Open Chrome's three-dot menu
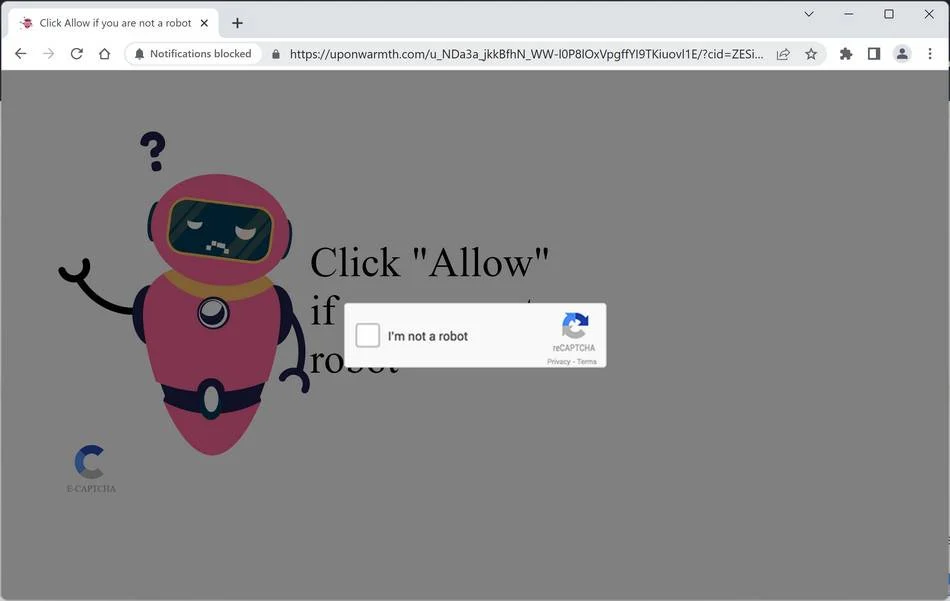950x601 pixels. point(929,54)
